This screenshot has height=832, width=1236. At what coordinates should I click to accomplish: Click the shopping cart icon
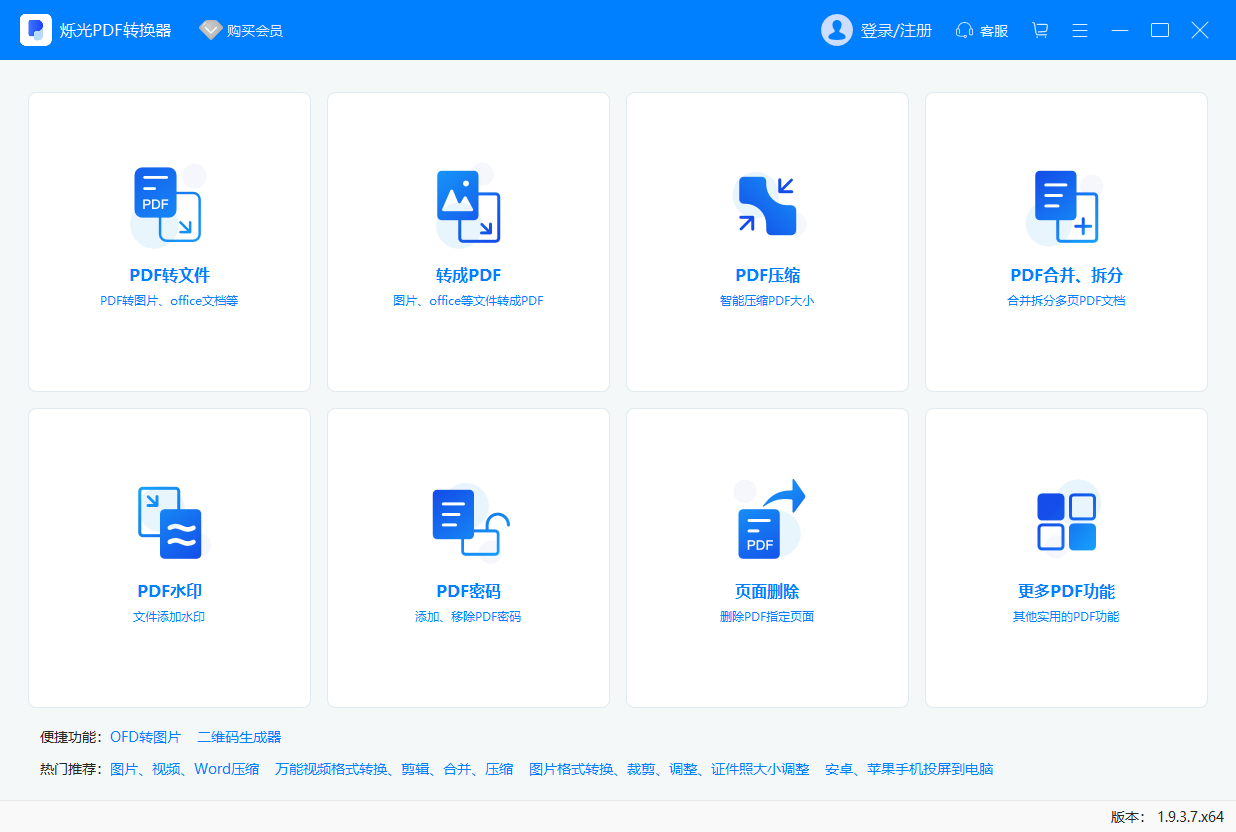[1040, 30]
